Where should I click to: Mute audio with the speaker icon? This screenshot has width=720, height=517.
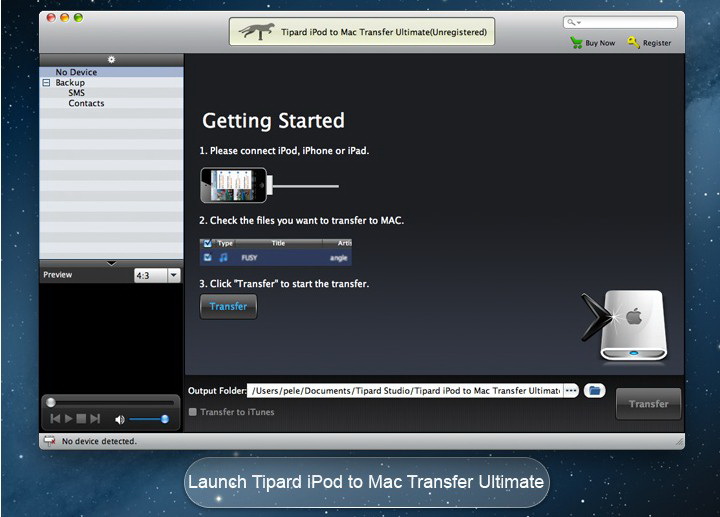pos(119,419)
